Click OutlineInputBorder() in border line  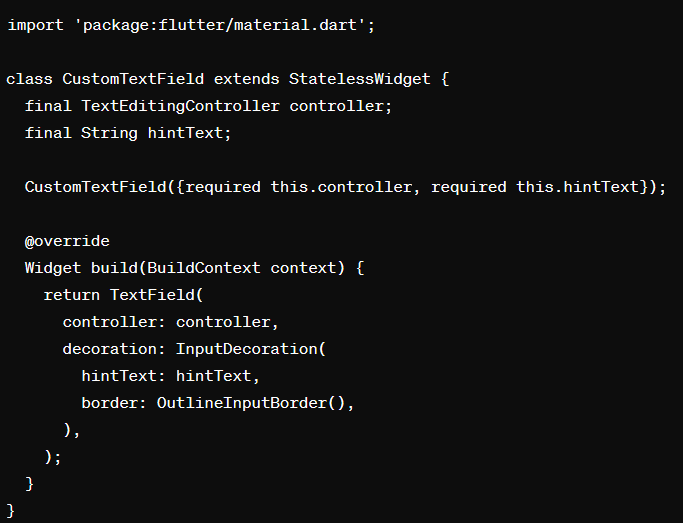coord(250,403)
